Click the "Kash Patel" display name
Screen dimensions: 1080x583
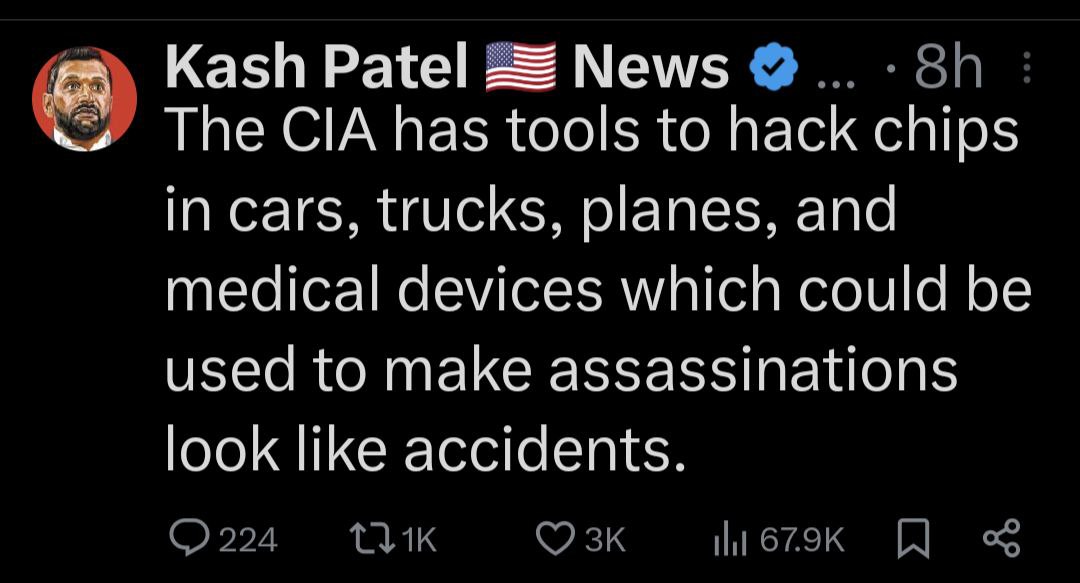tap(317, 70)
